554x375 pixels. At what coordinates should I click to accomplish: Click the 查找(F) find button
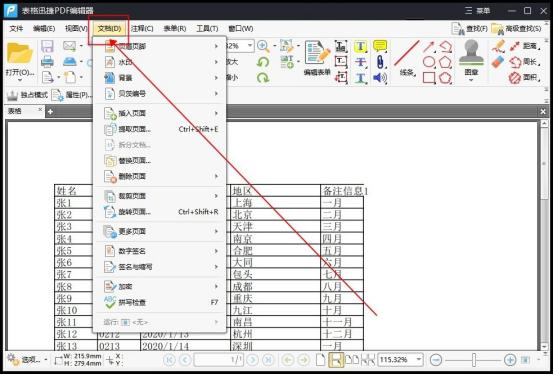(470, 29)
